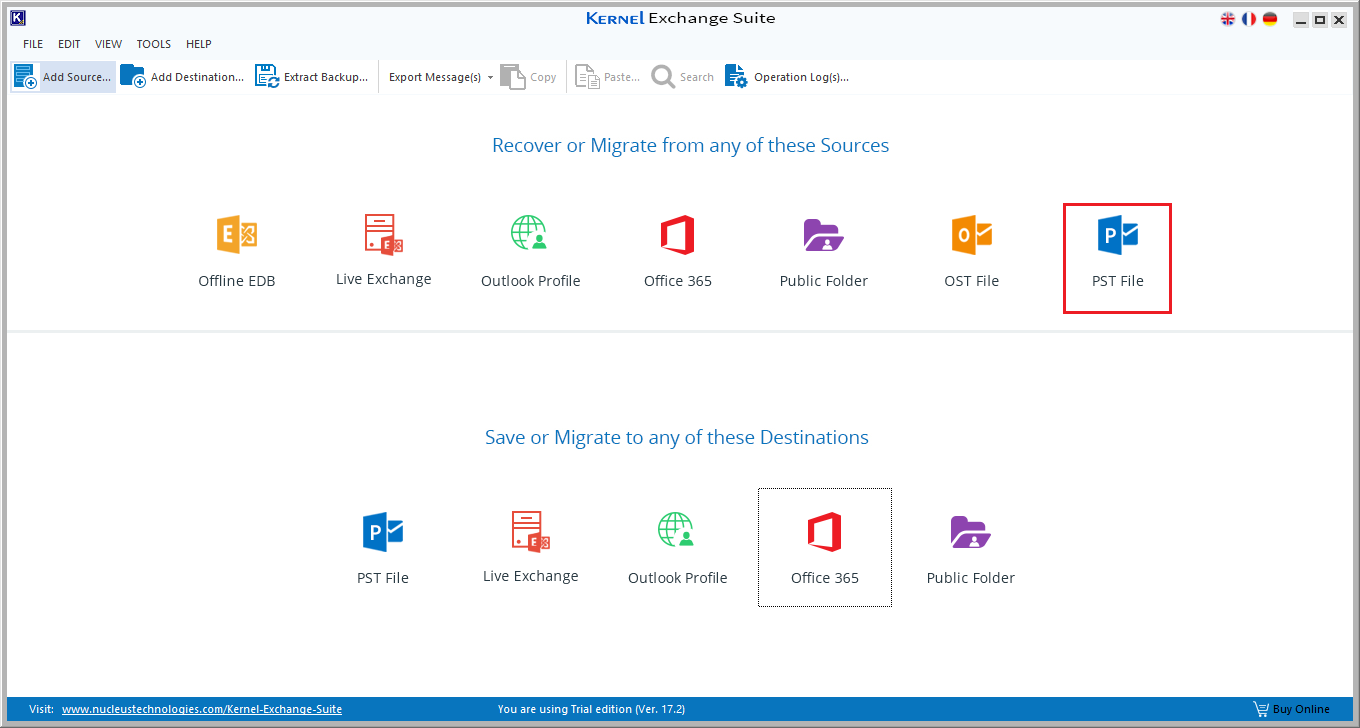Open the EDIT menu

pyautogui.click(x=69, y=44)
